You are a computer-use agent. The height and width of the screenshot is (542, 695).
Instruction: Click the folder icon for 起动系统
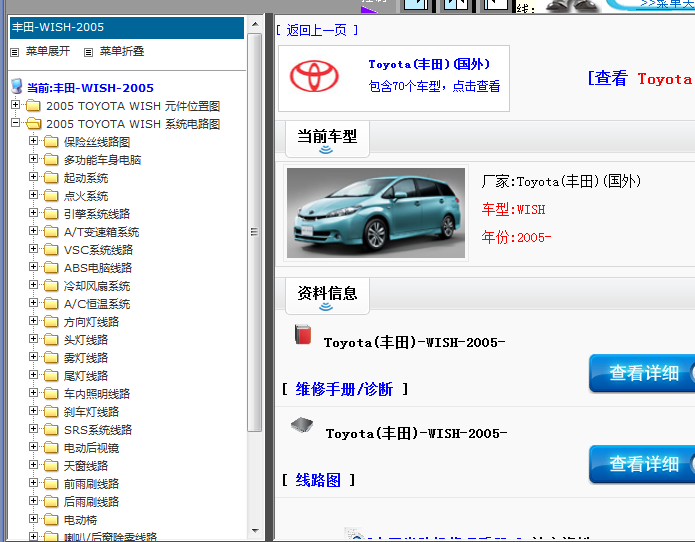coord(51,177)
